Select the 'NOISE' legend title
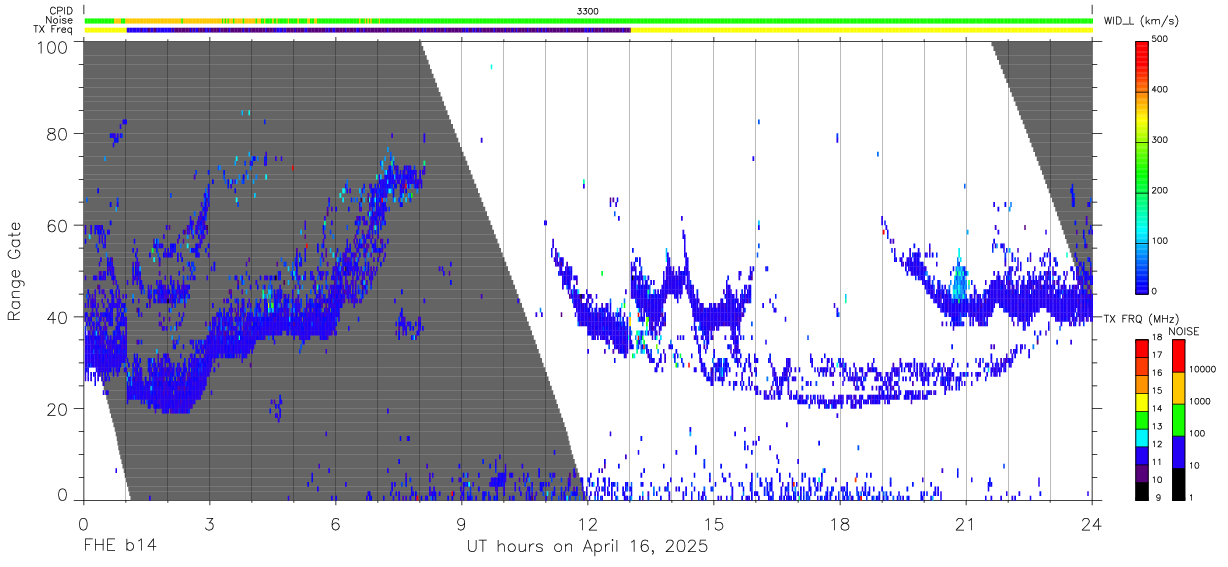 click(x=1183, y=331)
